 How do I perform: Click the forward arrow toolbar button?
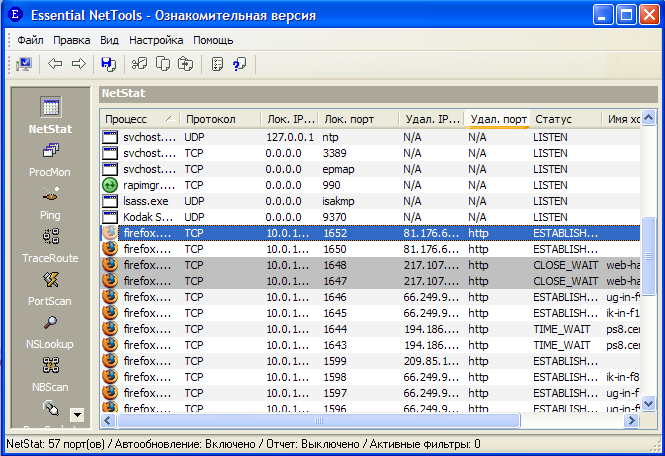78,64
